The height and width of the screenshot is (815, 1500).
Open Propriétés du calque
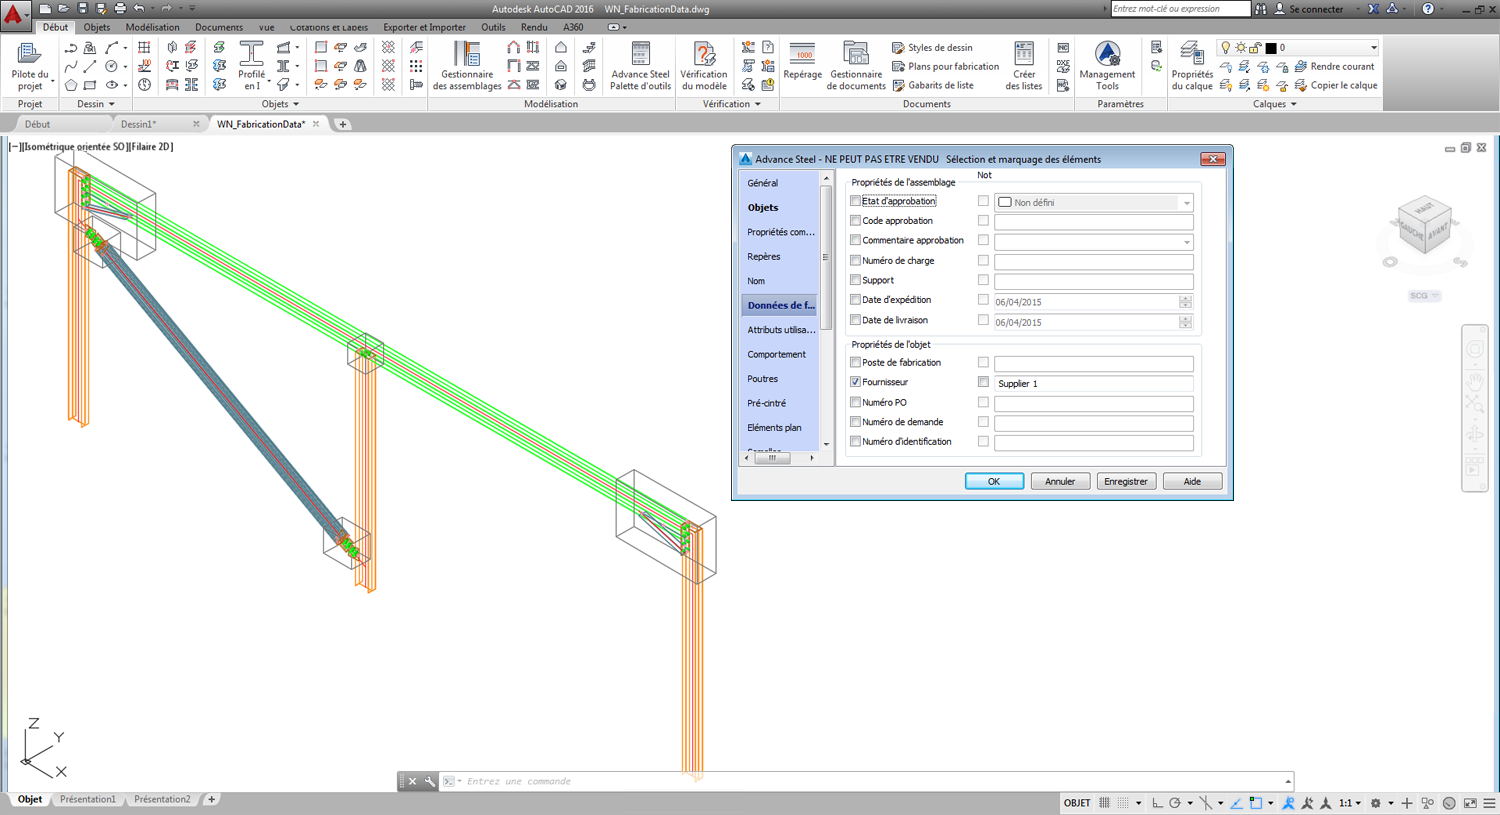pyautogui.click(x=1191, y=66)
